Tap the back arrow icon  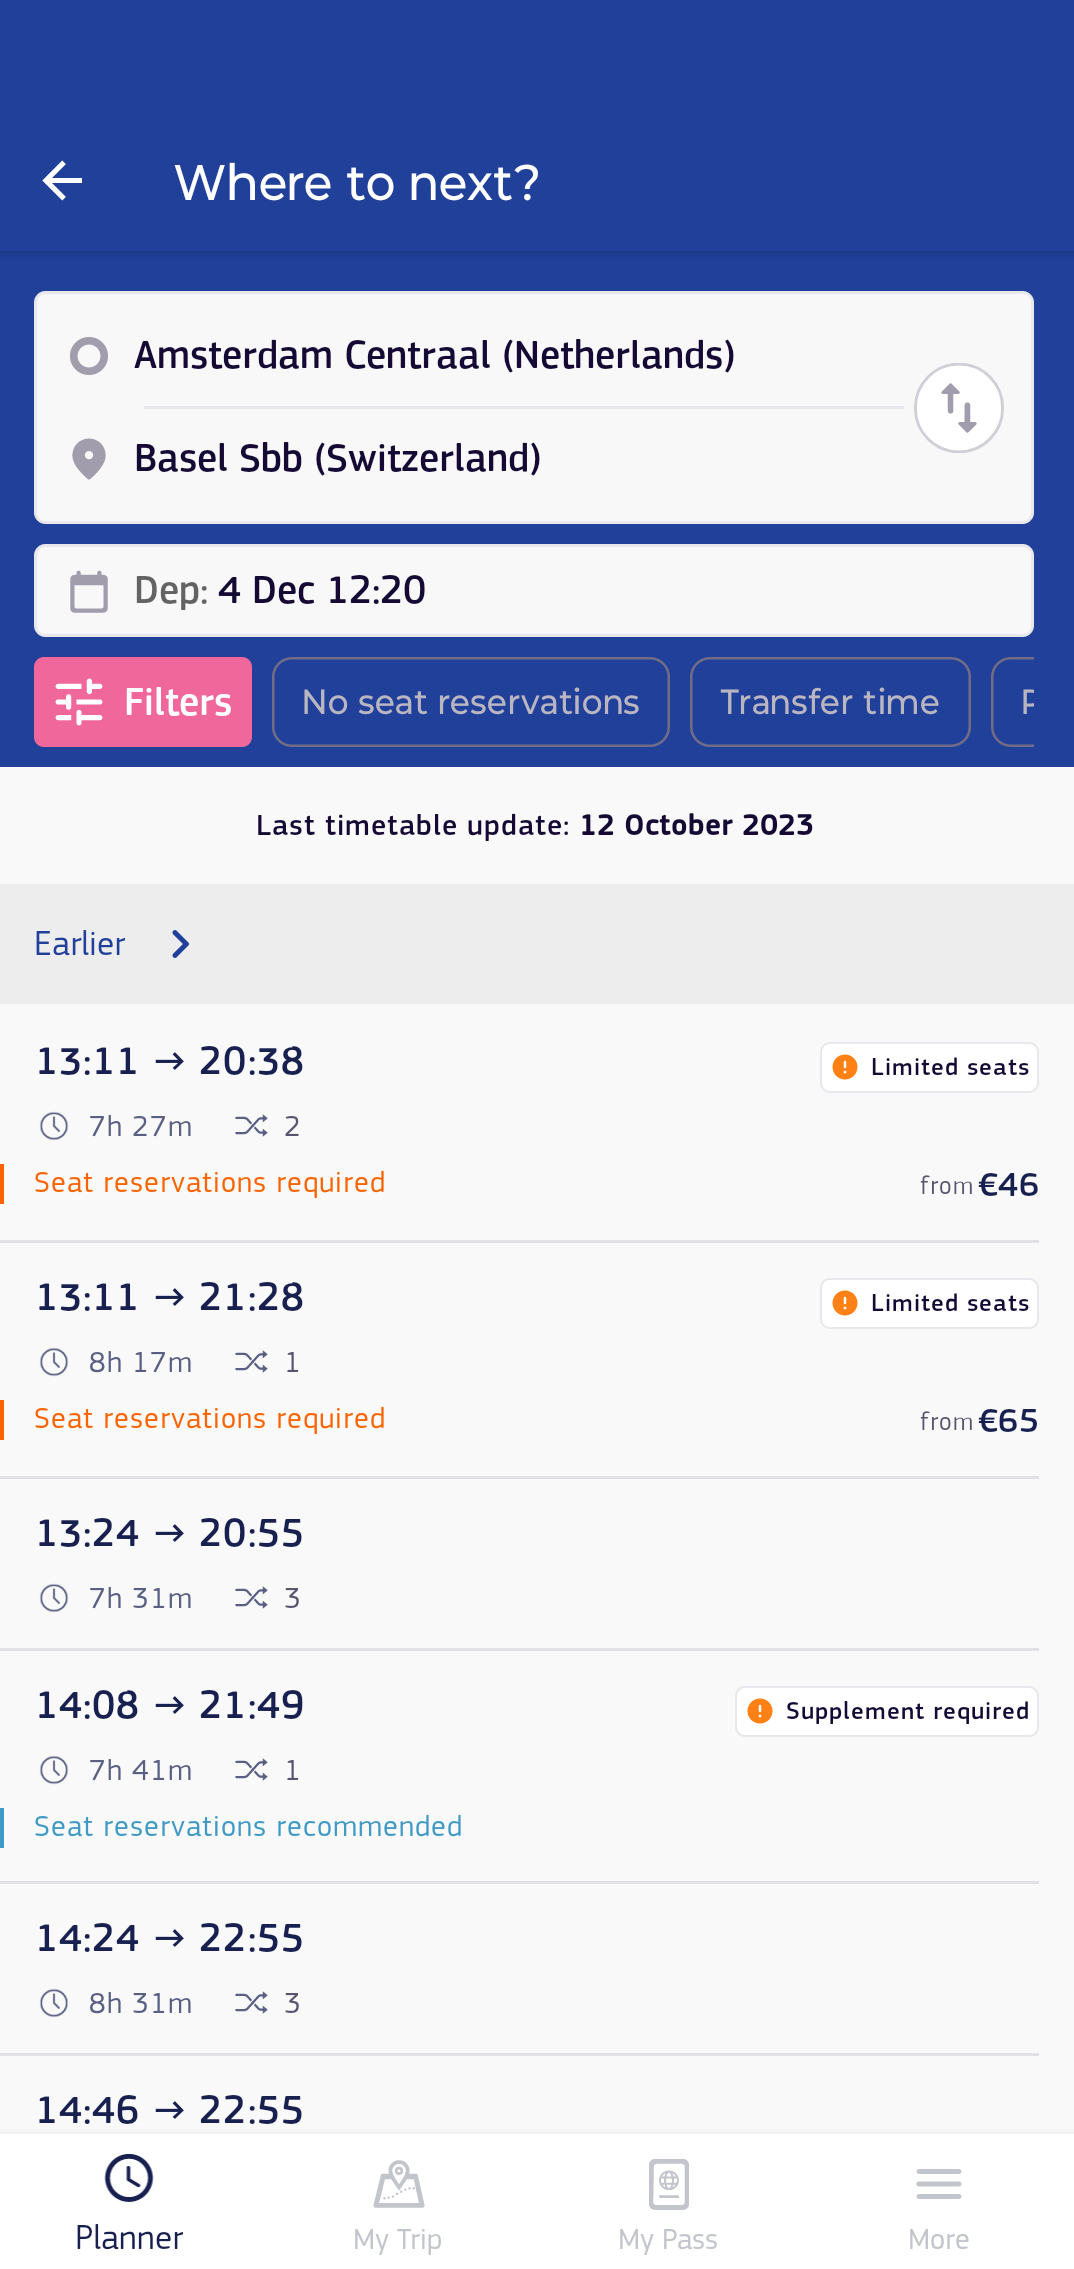pos(63,181)
